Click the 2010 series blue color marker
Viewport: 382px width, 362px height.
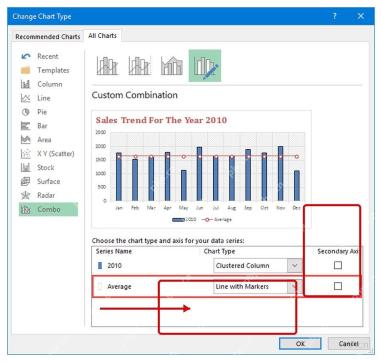(x=100, y=266)
